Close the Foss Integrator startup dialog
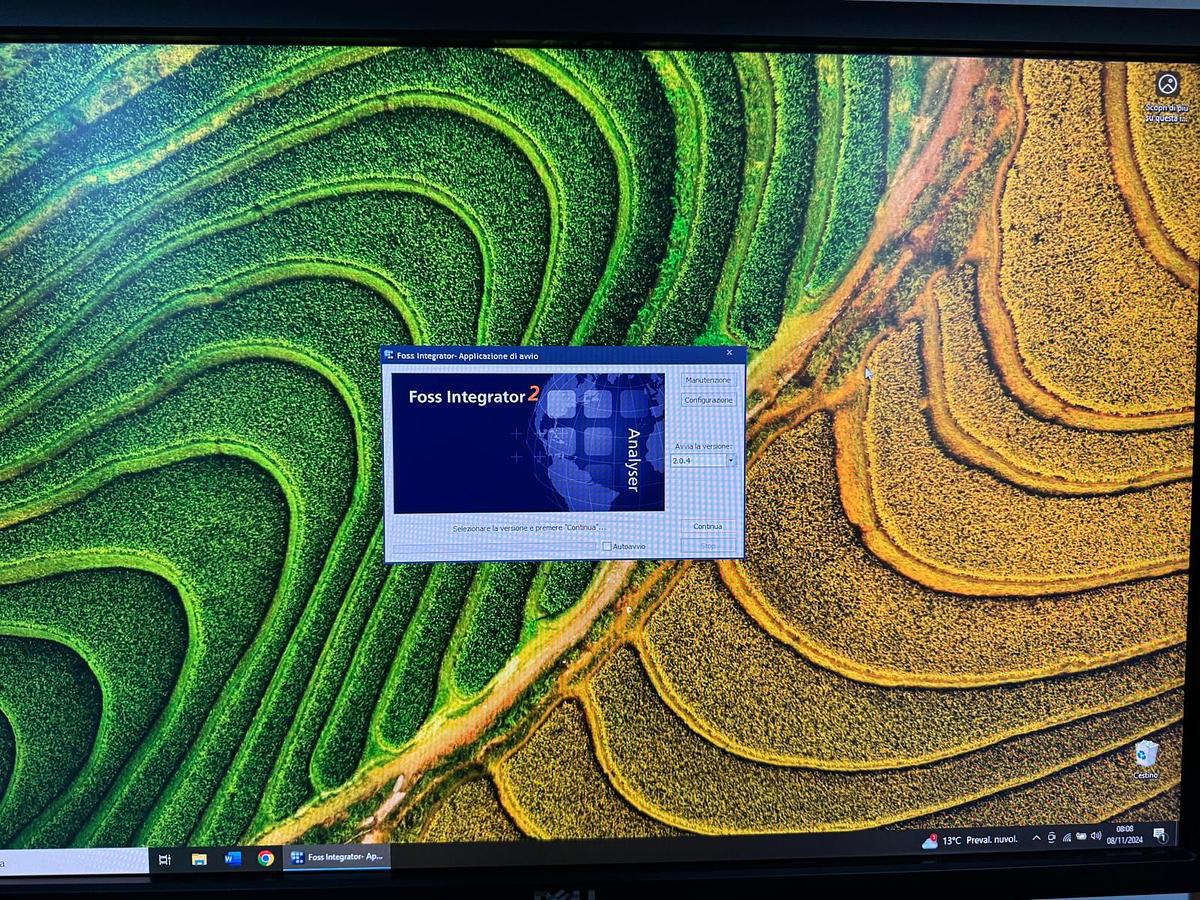The width and height of the screenshot is (1200, 900). click(x=729, y=353)
